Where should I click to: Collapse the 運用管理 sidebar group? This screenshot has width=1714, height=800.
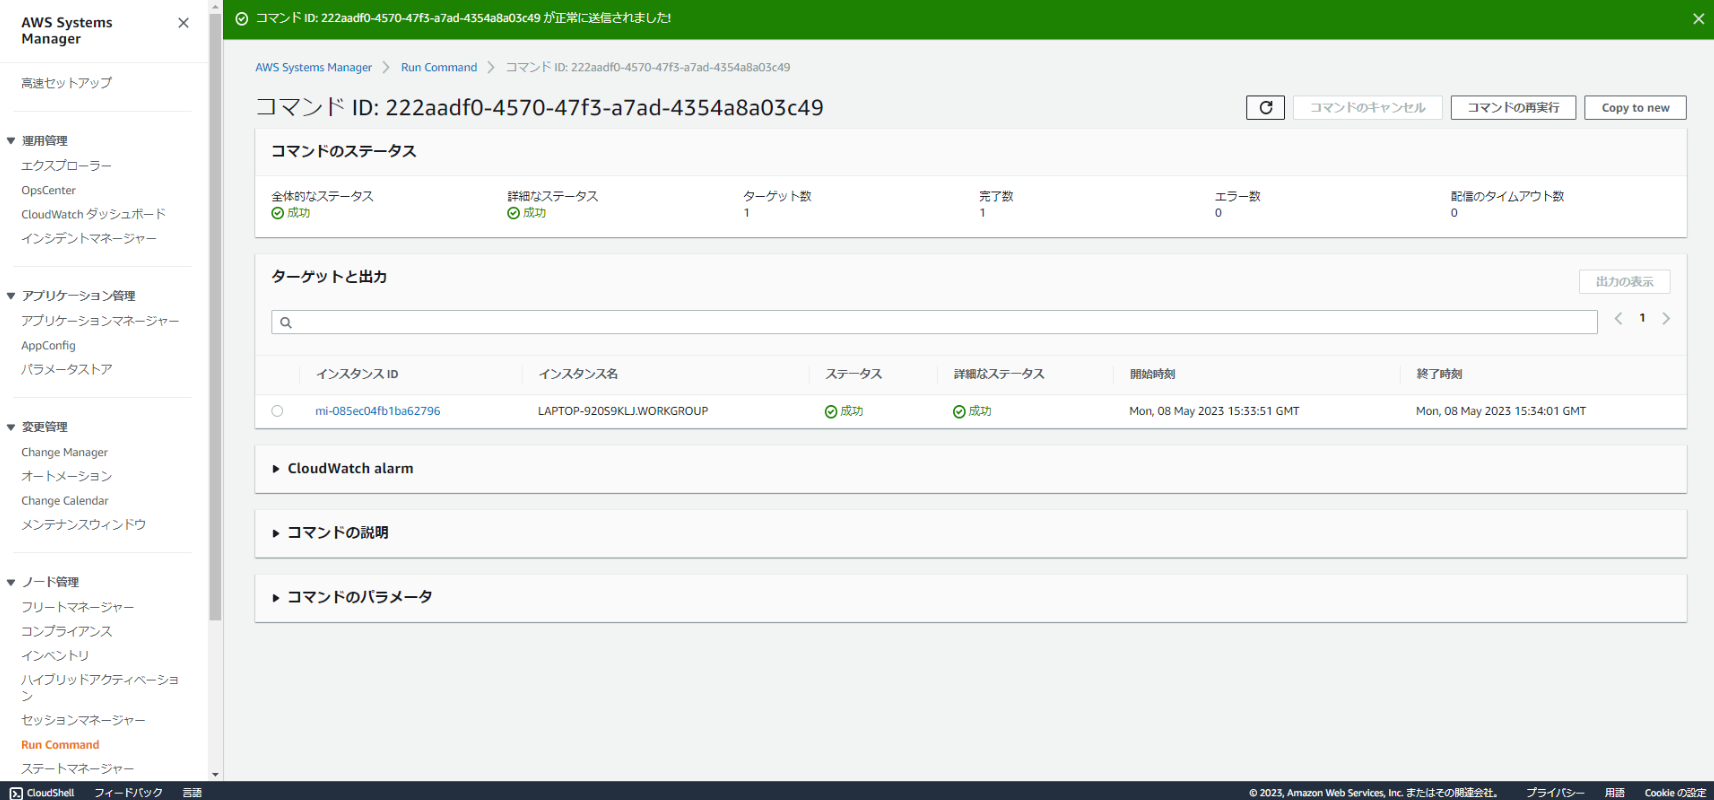11,141
